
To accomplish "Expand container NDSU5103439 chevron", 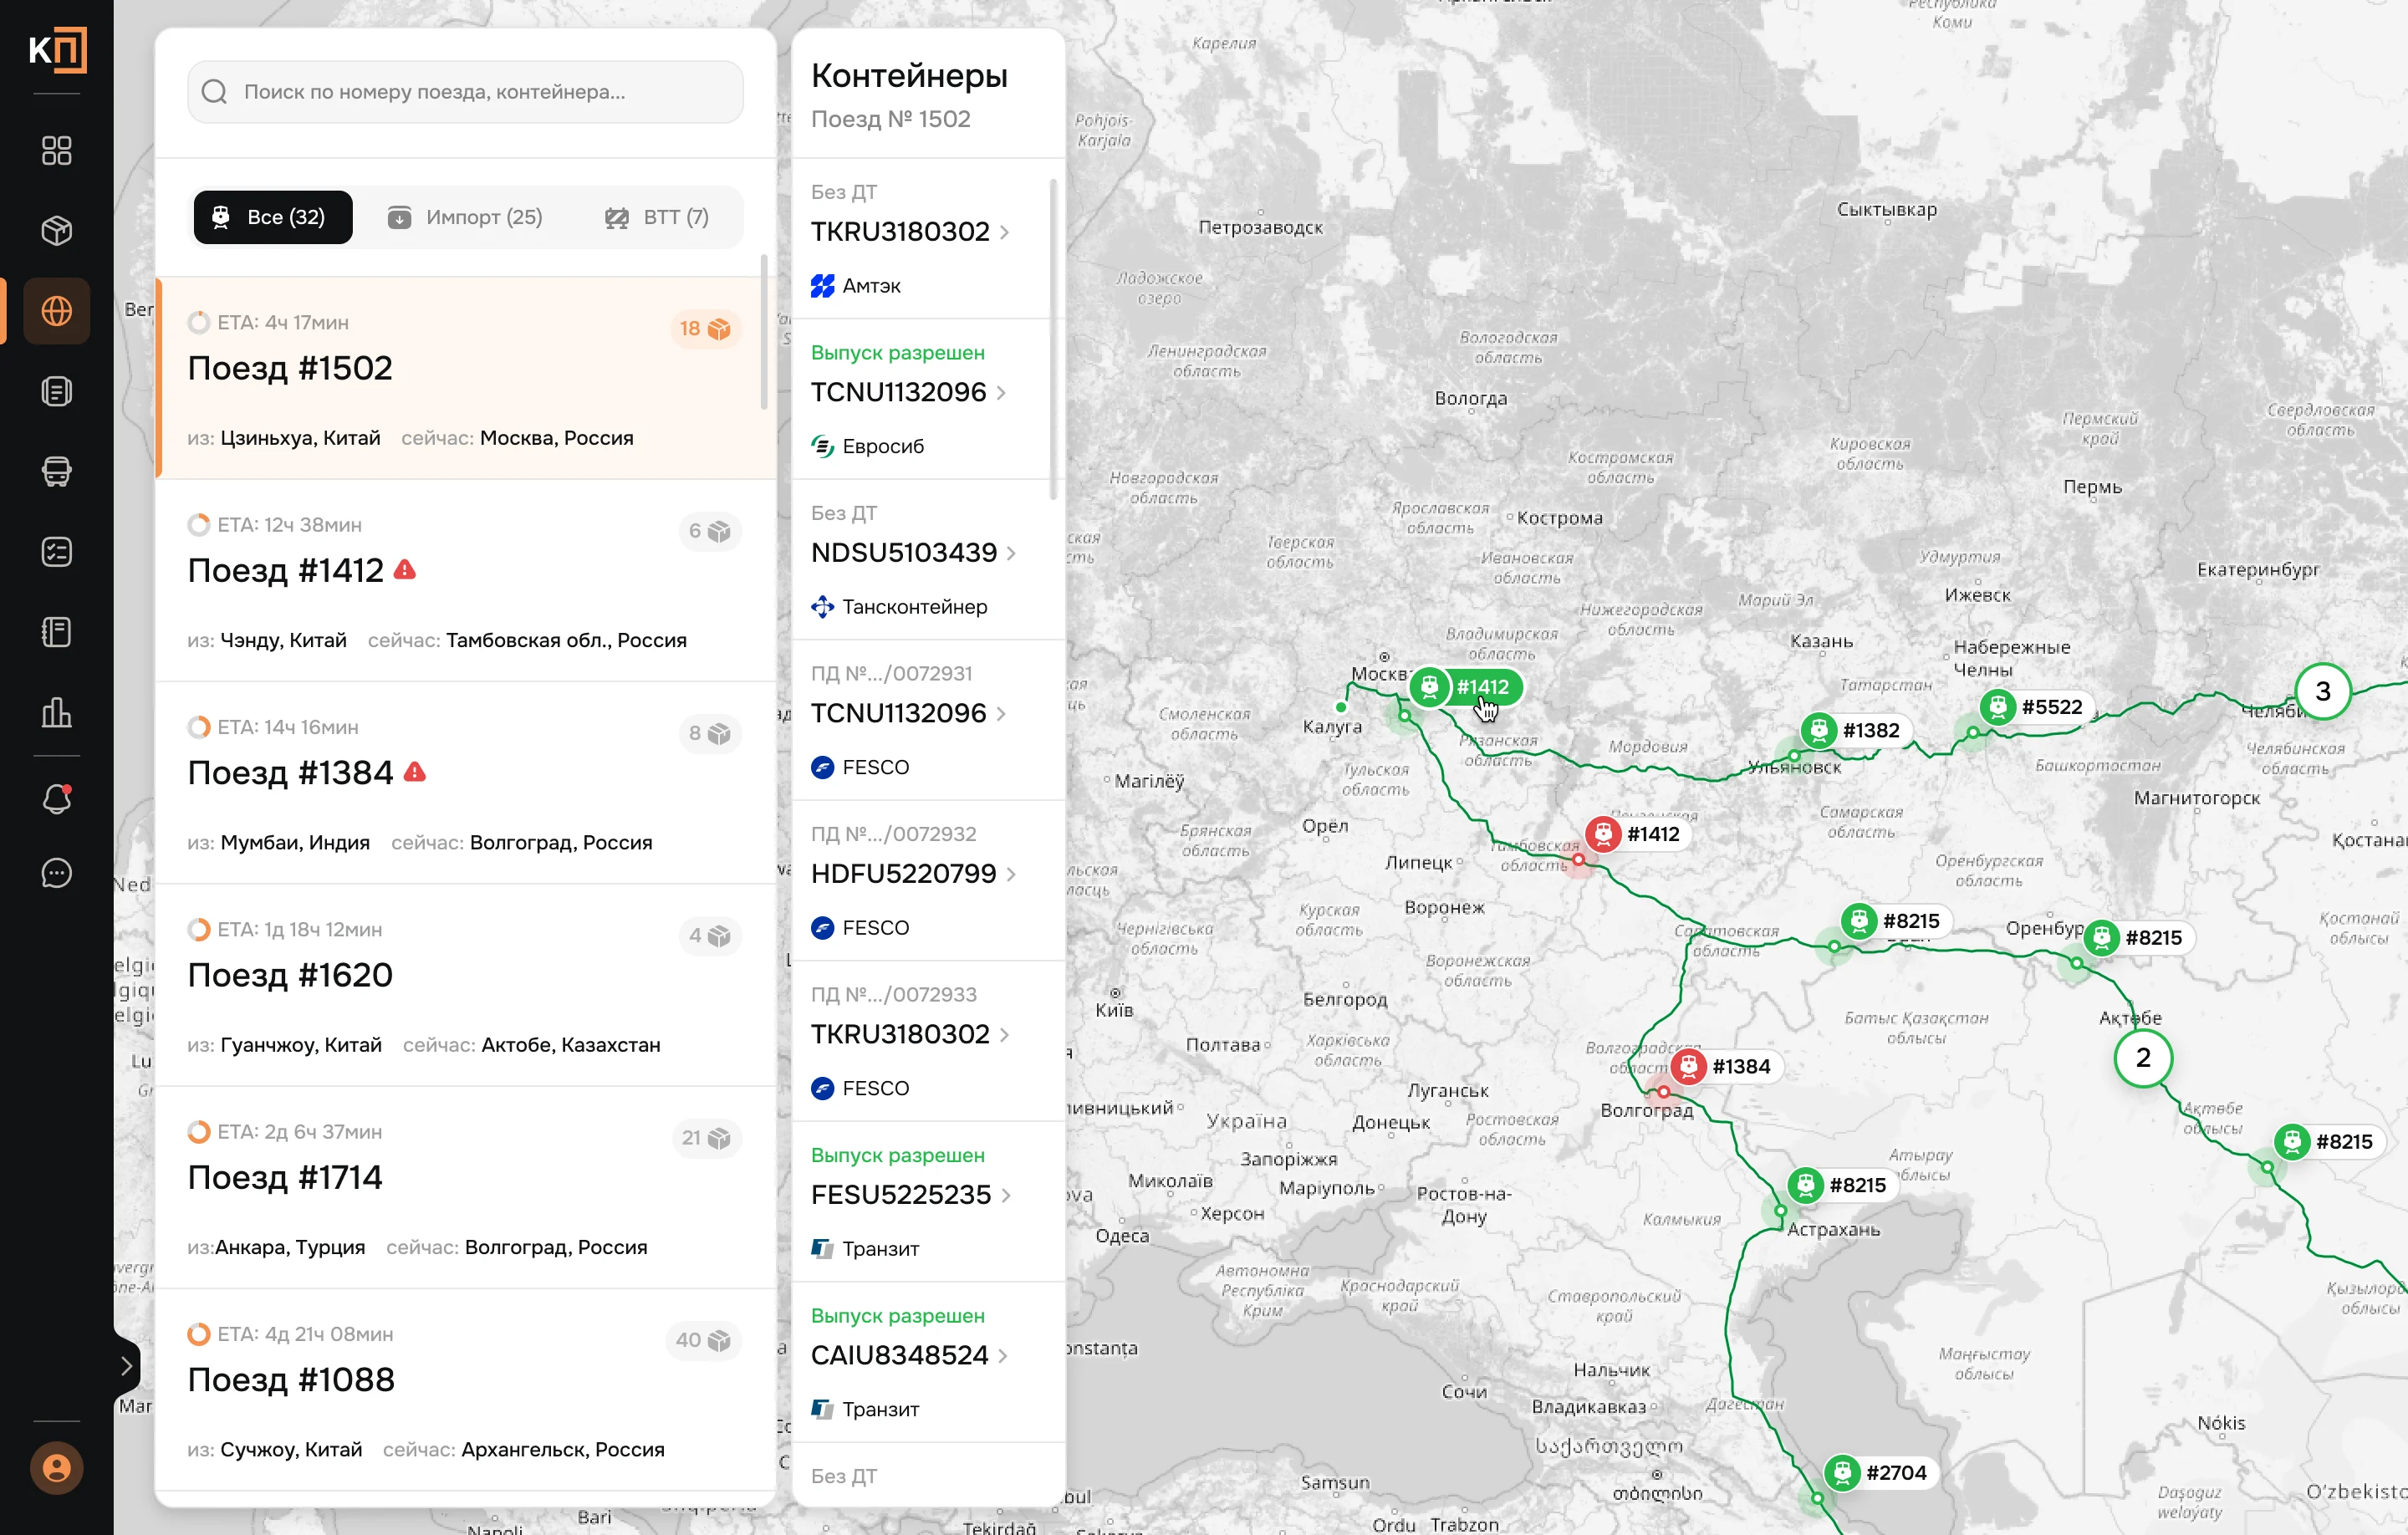I will [1012, 553].
